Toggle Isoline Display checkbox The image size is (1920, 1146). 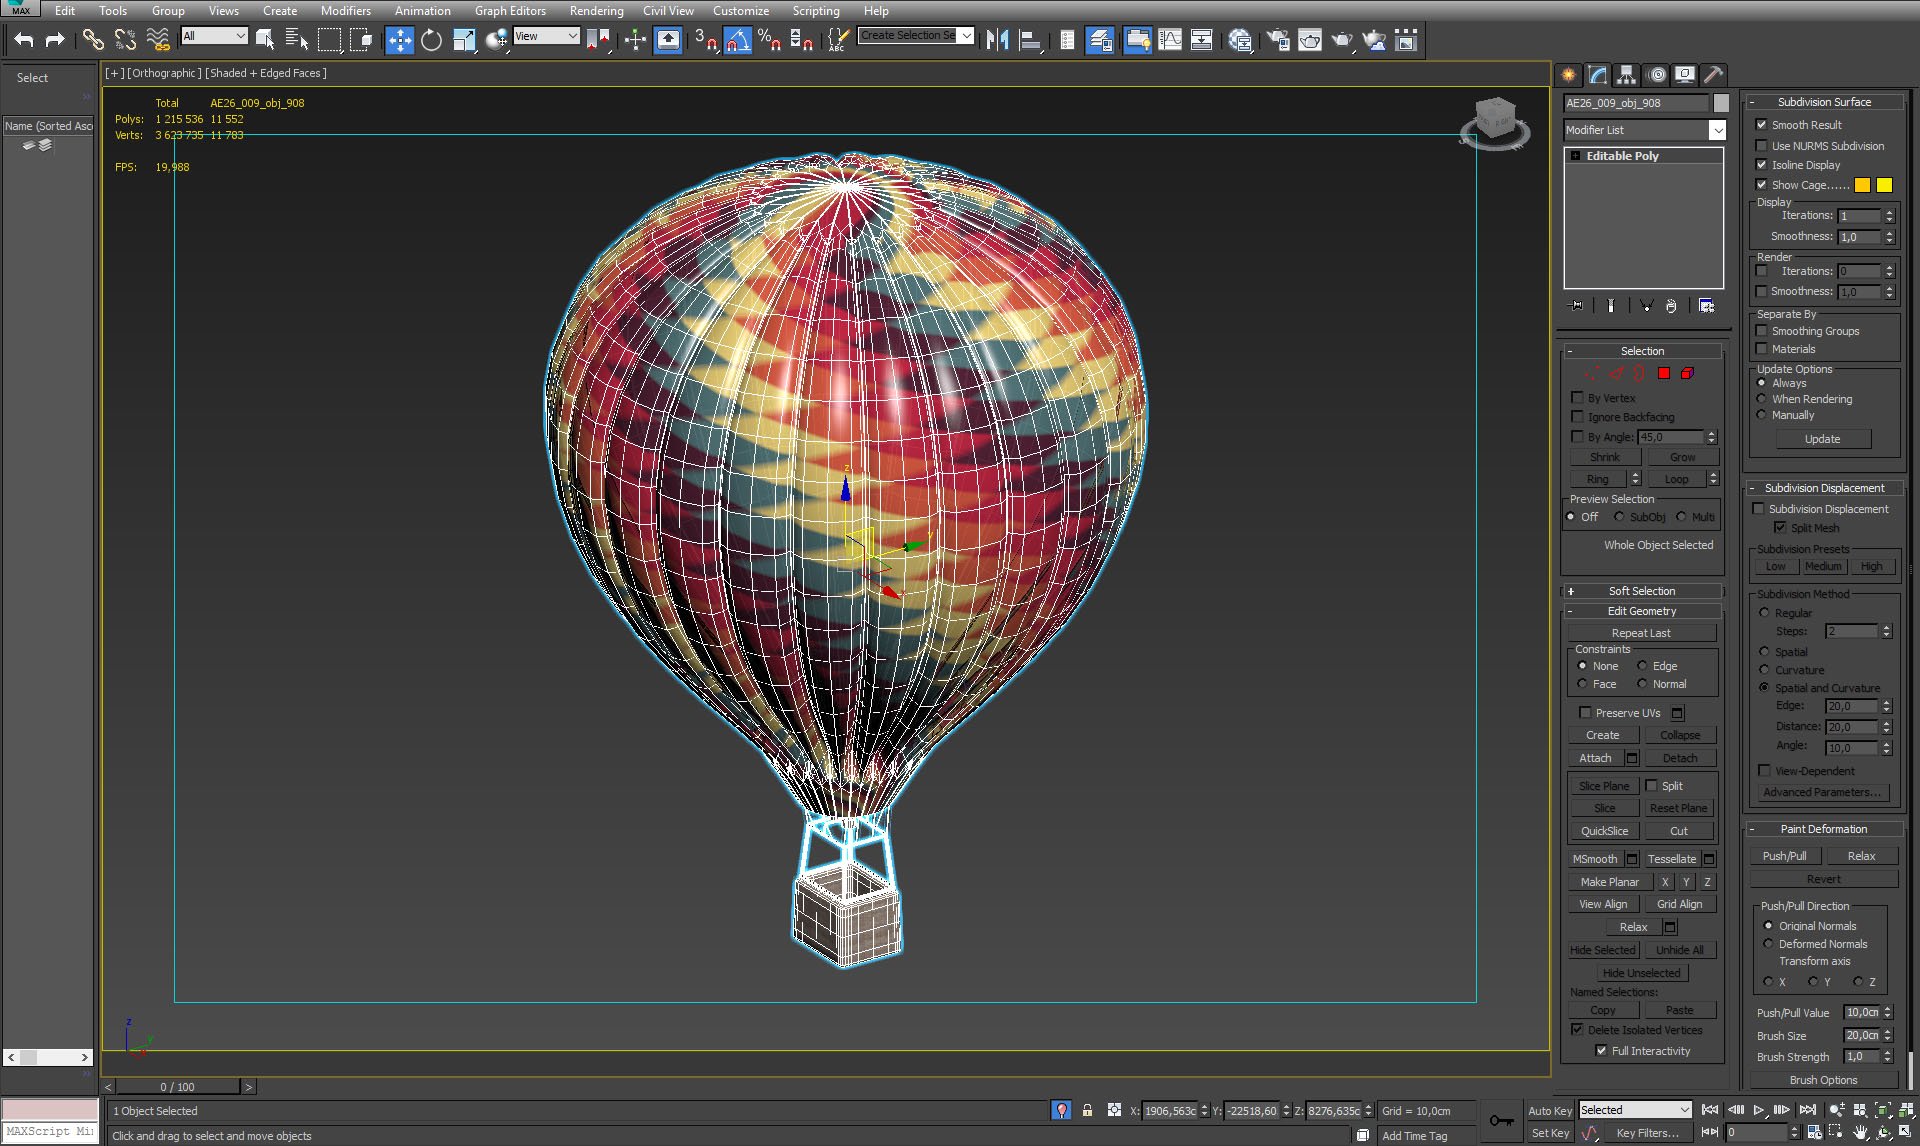click(1762, 165)
